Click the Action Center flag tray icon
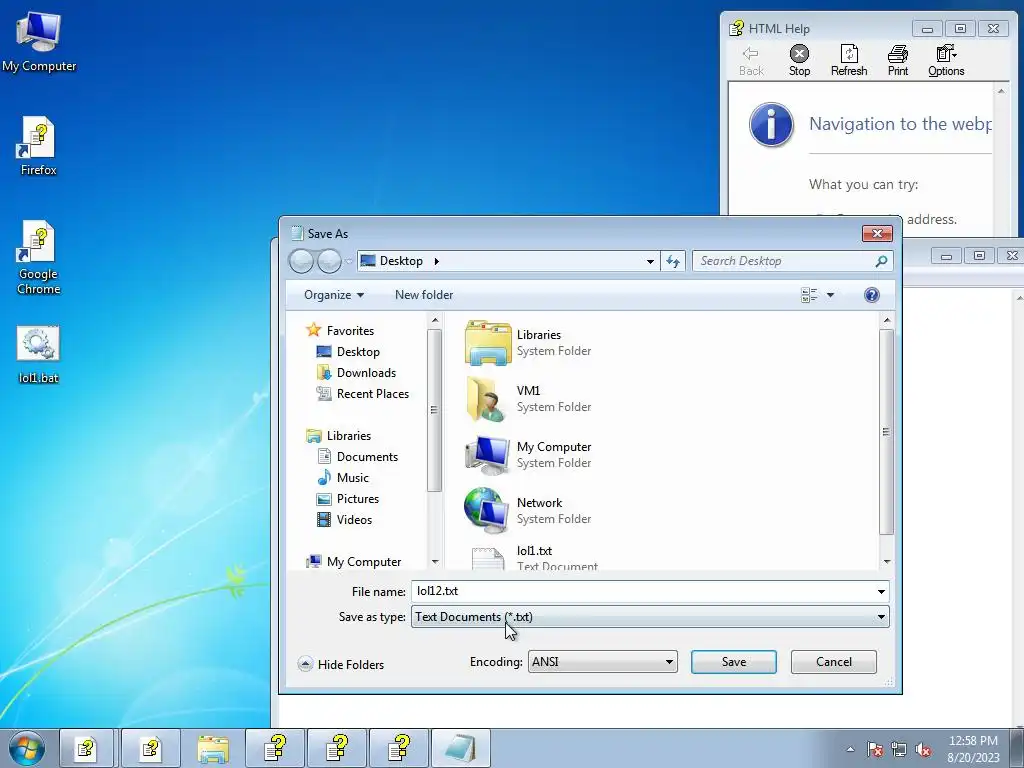Viewport: 1024px width, 768px height. pos(874,749)
